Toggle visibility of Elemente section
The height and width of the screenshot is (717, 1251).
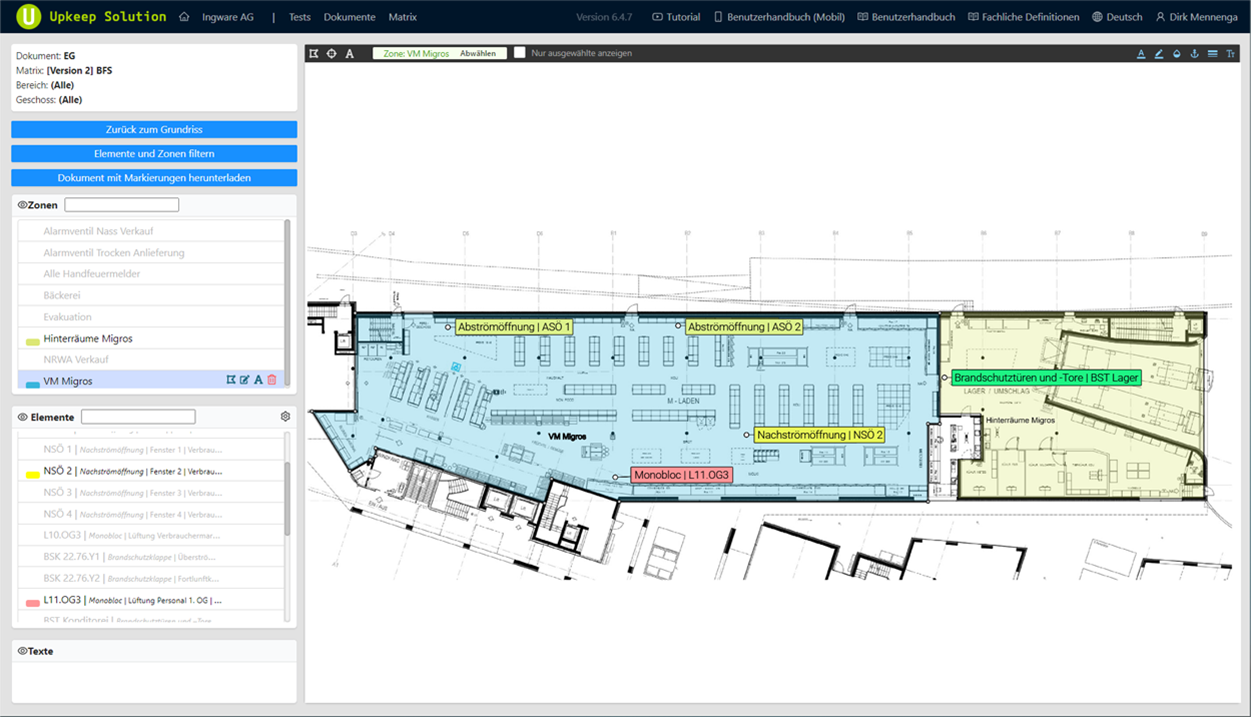pyautogui.click(x=23, y=417)
